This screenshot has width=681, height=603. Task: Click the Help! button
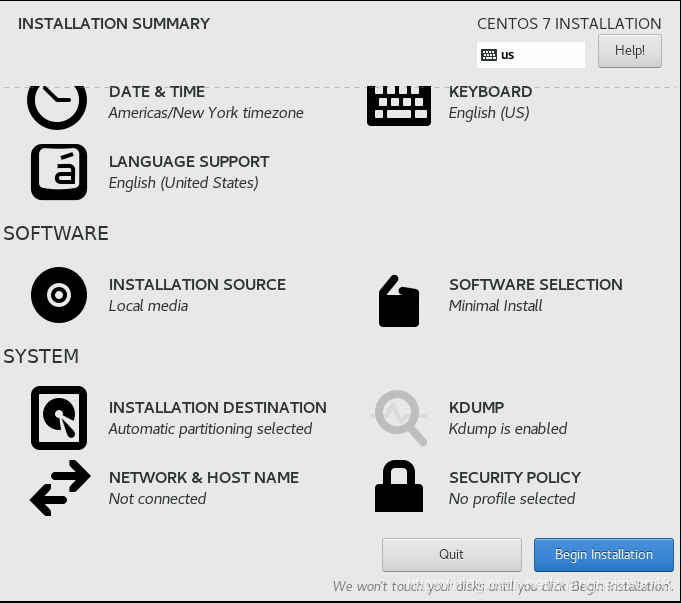tap(630, 51)
